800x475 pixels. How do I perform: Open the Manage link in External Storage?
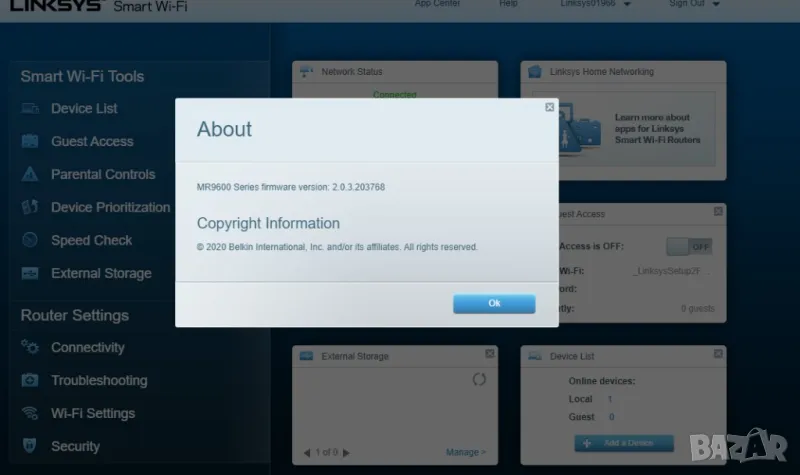465,453
